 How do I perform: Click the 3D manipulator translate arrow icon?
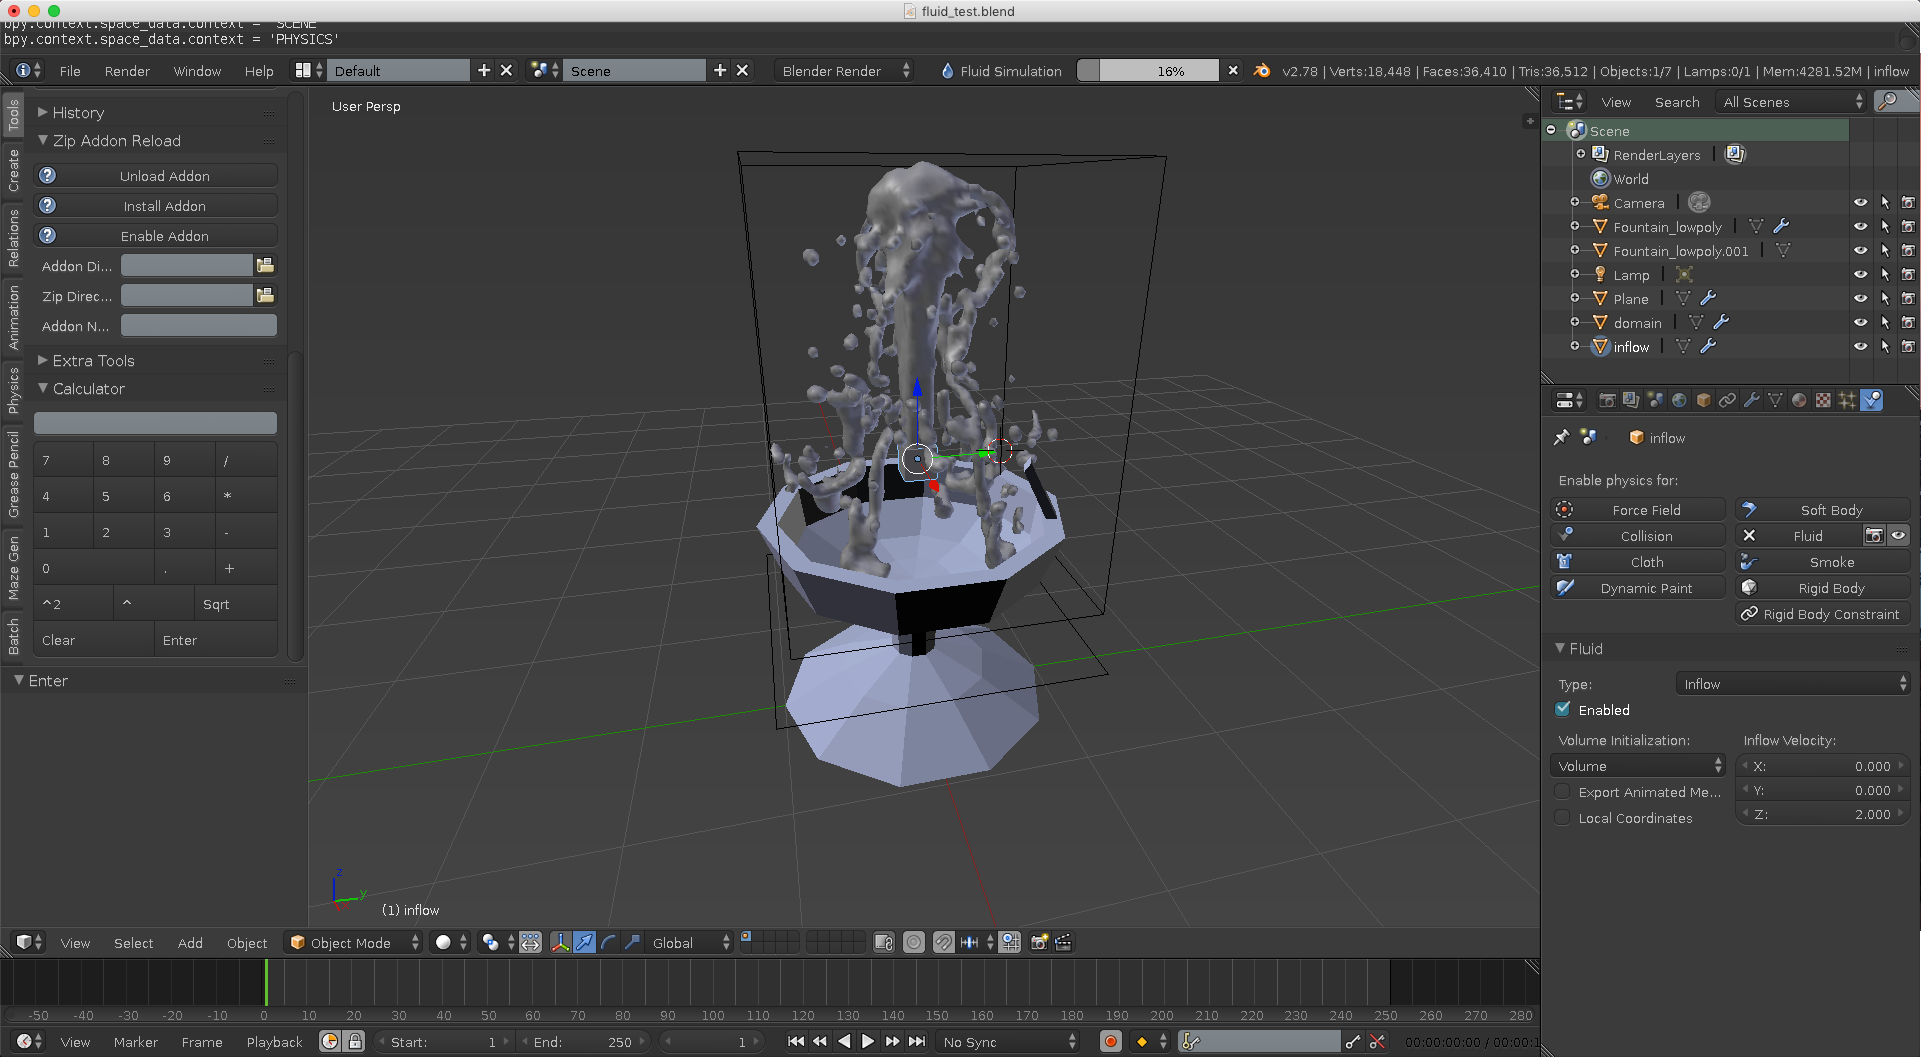pyautogui.click(x=584, y=942)
